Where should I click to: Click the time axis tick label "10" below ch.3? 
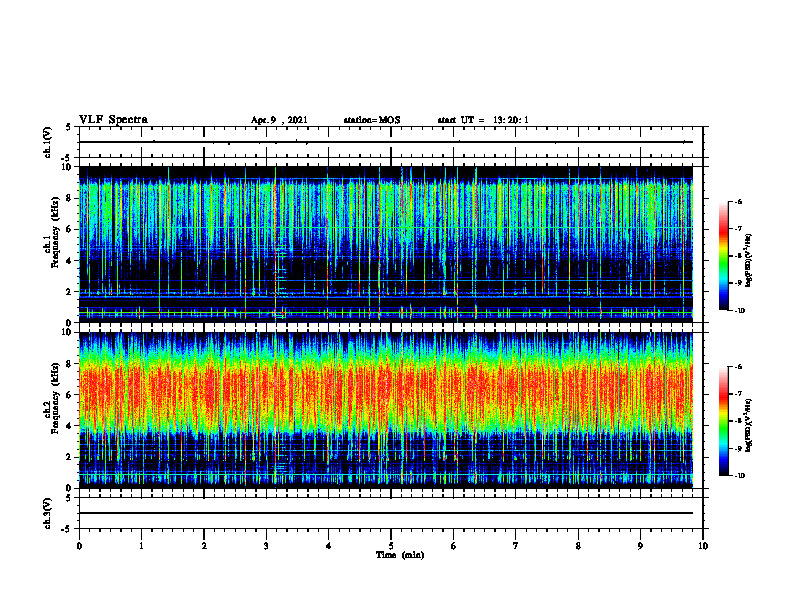click(x=703, y=546)
